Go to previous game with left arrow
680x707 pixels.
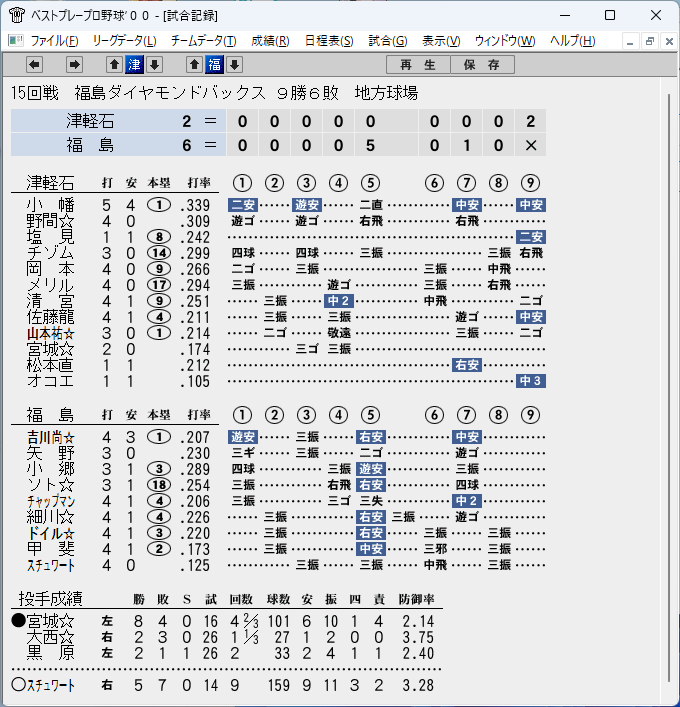34,64
